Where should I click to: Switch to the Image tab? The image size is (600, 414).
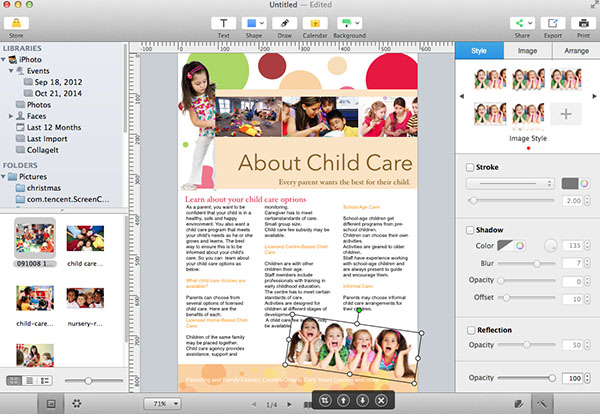(527, 48)
